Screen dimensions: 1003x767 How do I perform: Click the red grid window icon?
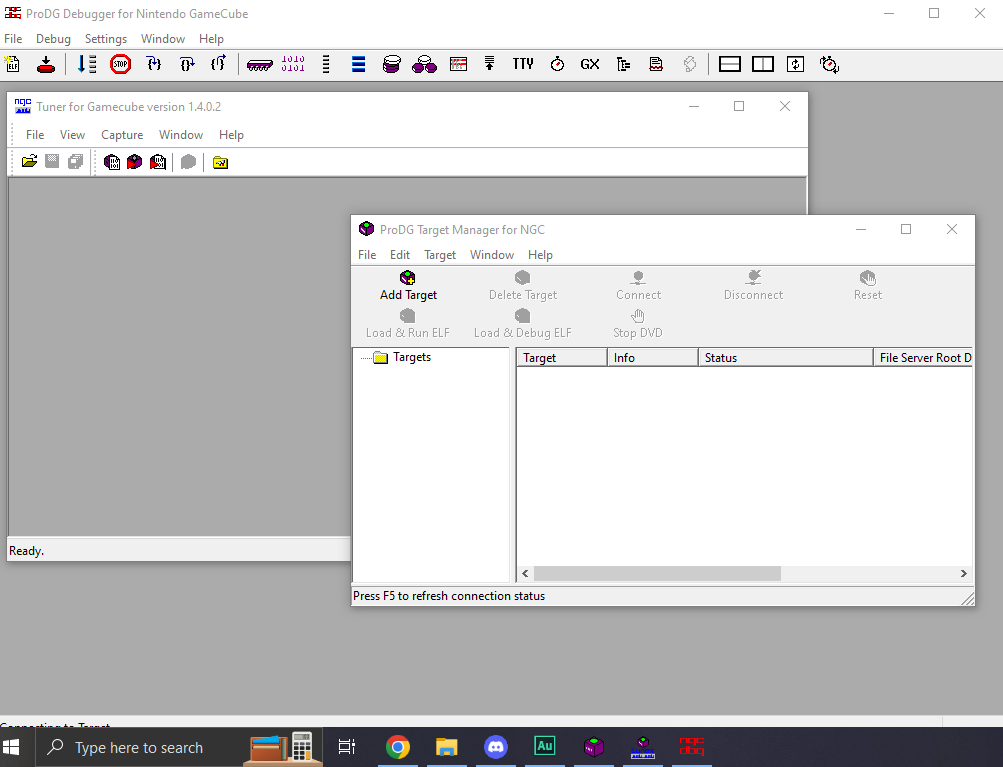(458, 64)
